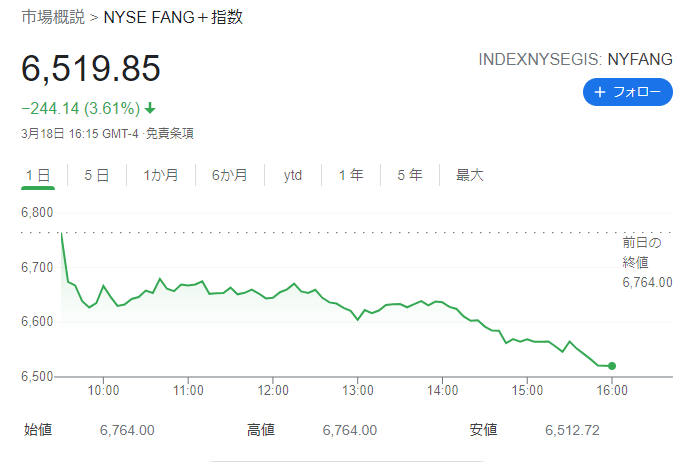Click the 6,600 price axis label
The height and width of the screenshot is (462, 688).
tap(37, 322)
